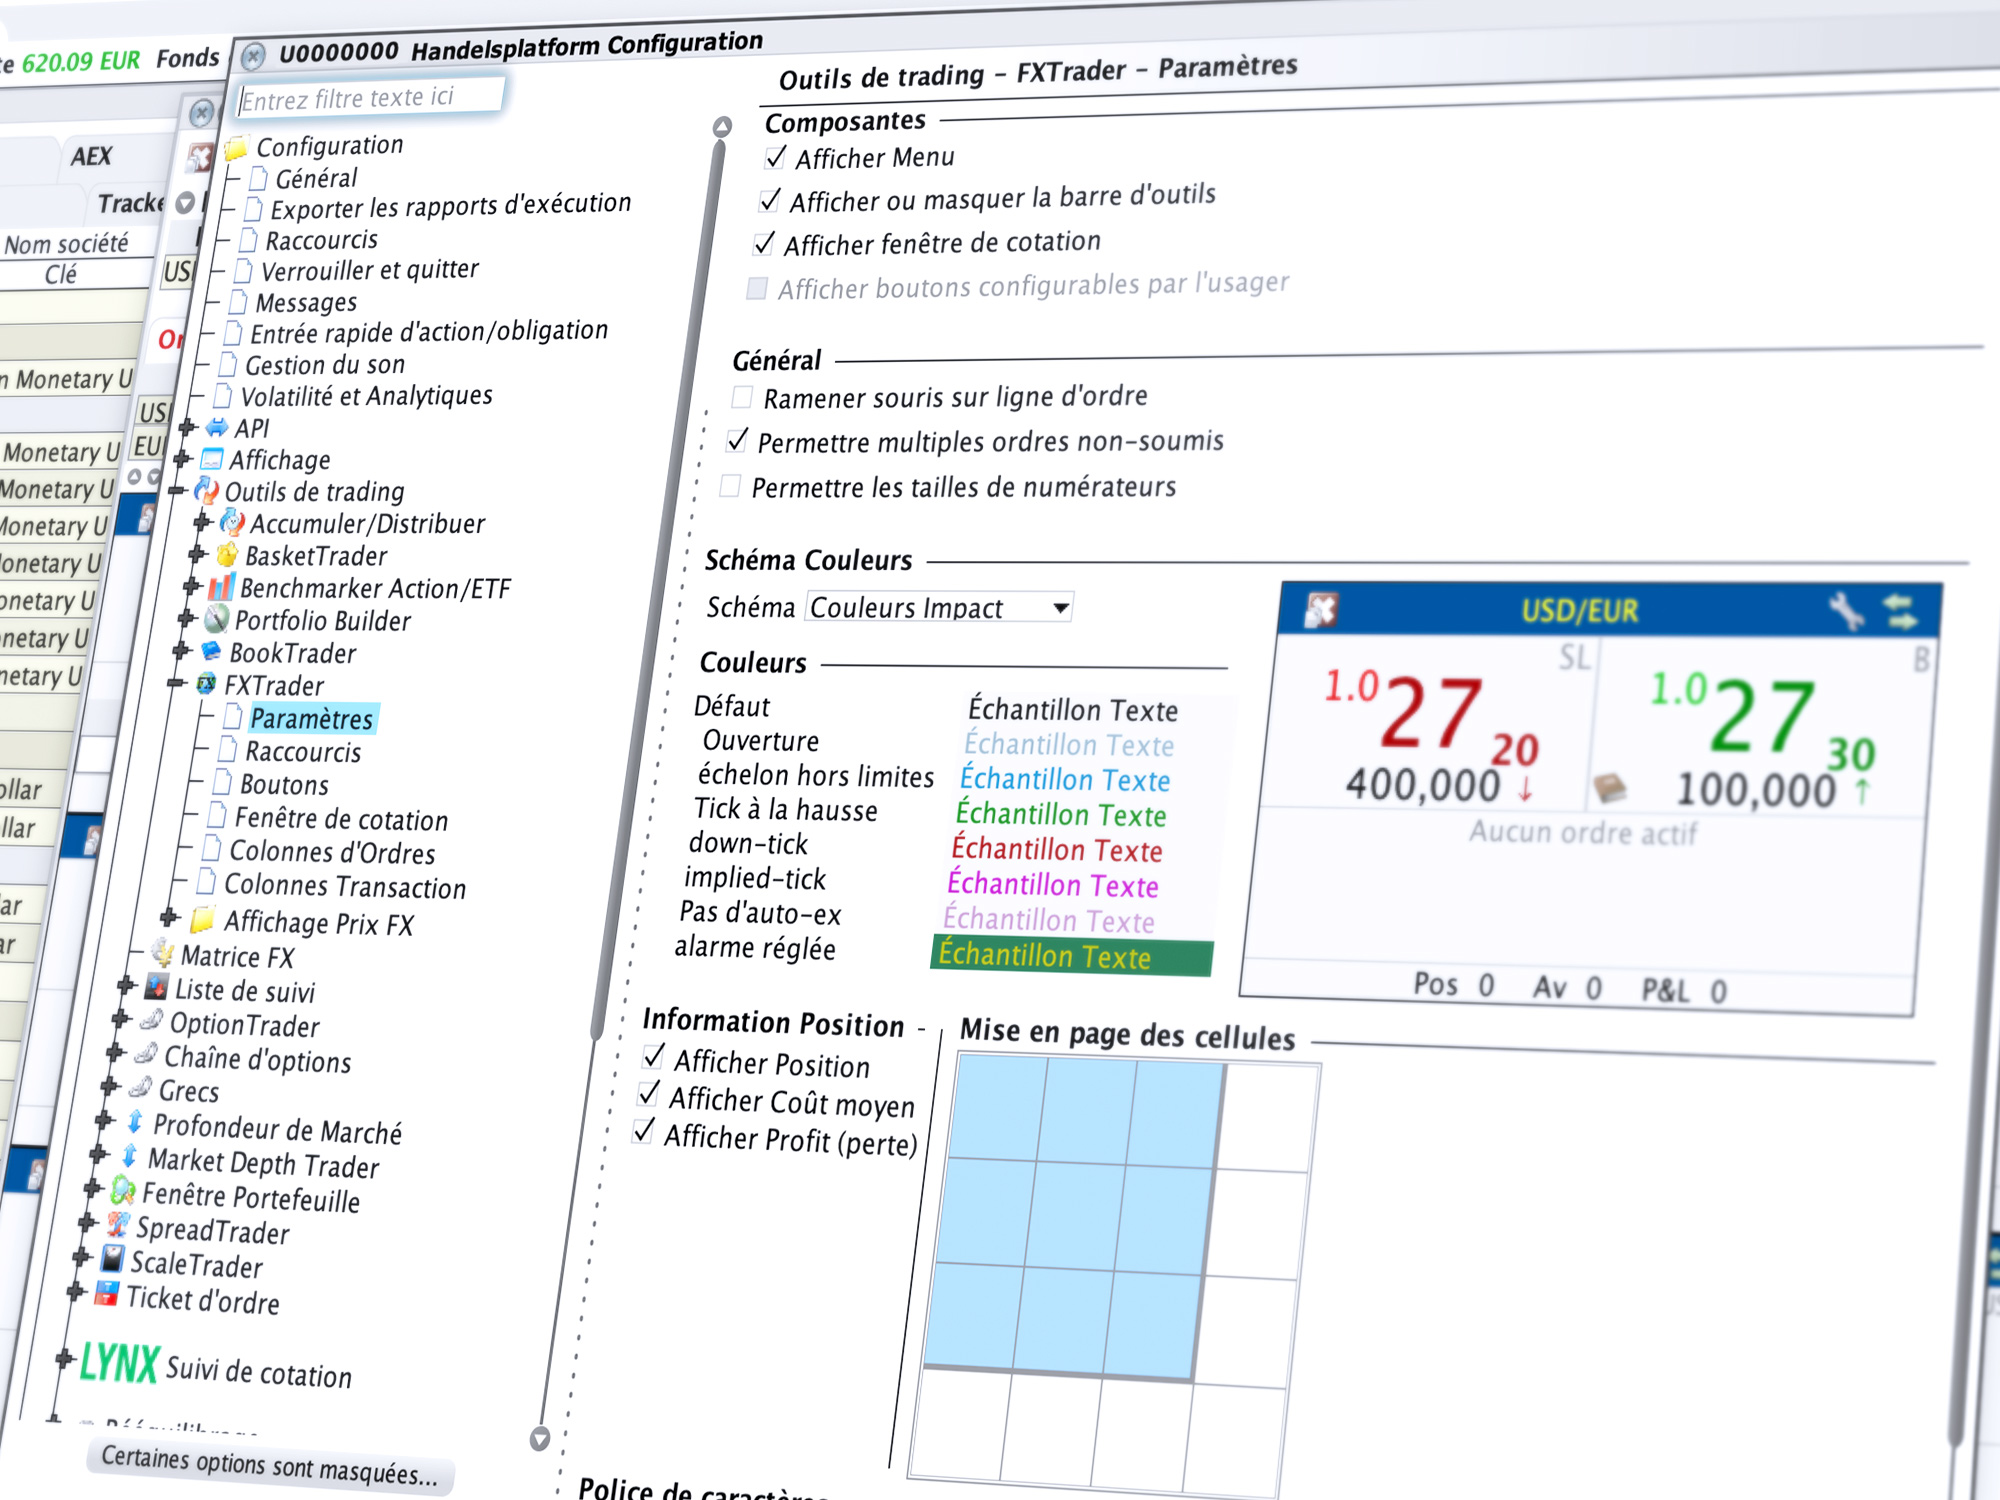Click the Market Depth Trader icon
Screen dimensions: 2000x1500
[x=129, y=1156]
